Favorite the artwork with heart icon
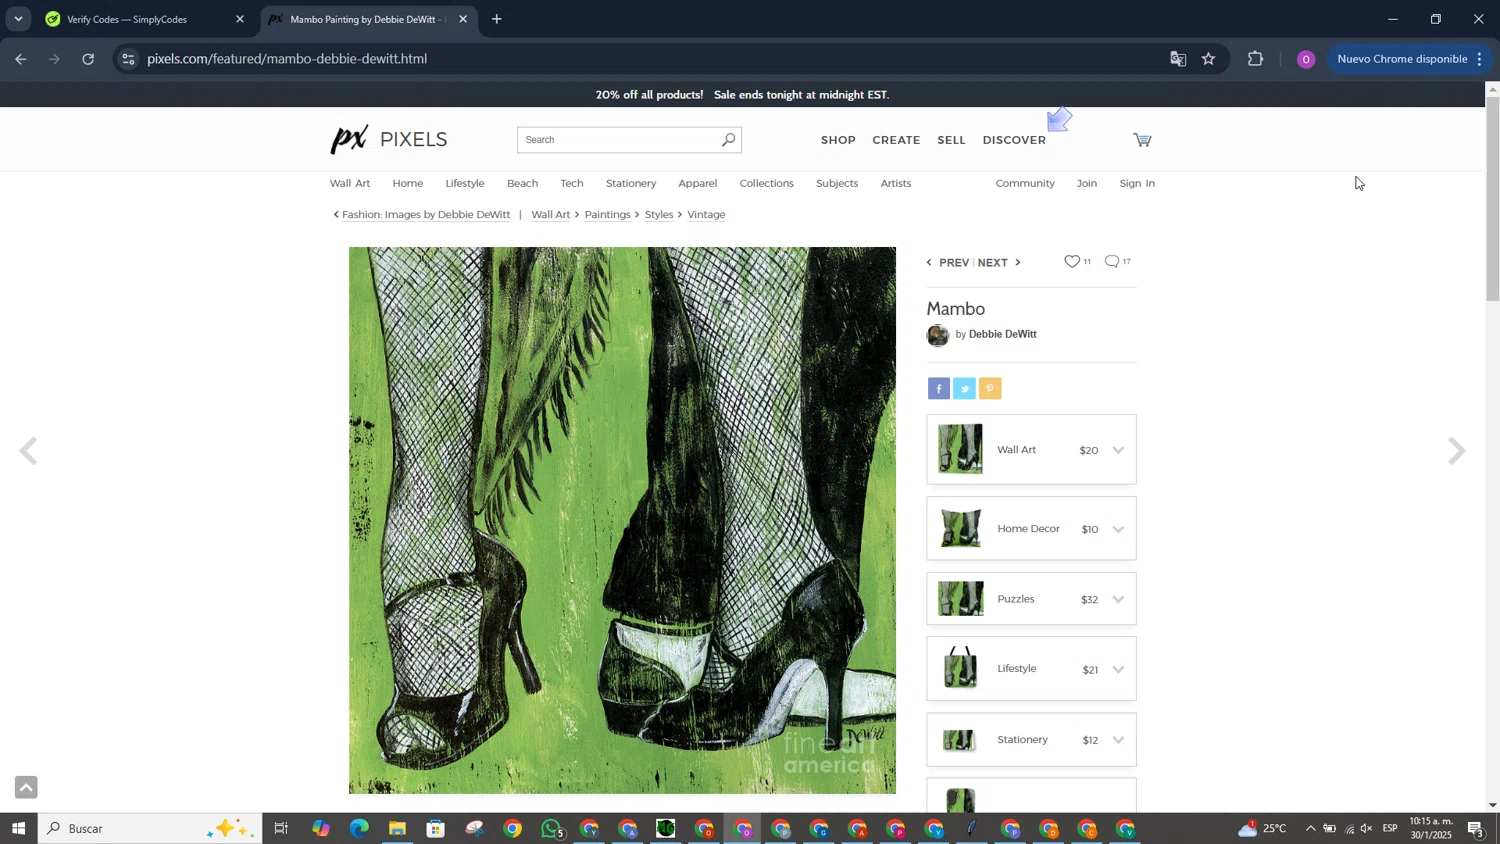The width and height of the screenshot is (1500, 844). point(1072,262)
